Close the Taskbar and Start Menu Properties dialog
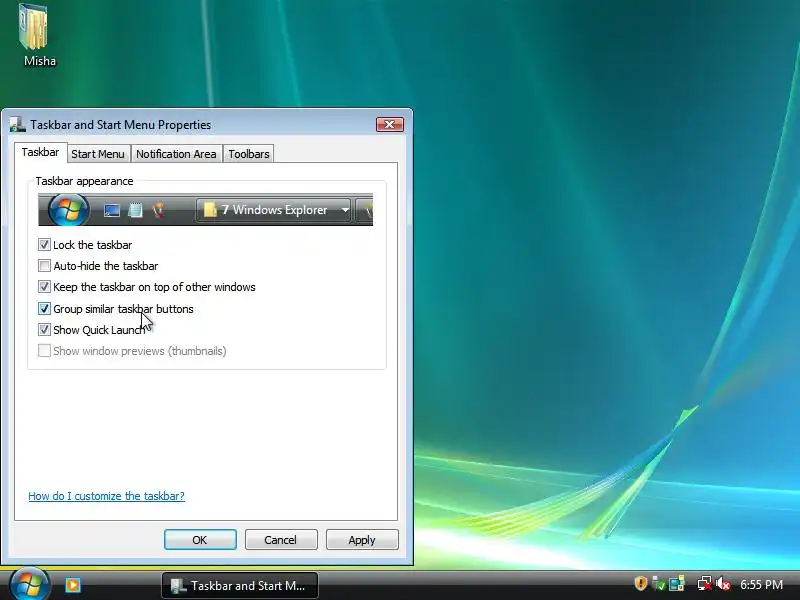 (390, 124)
